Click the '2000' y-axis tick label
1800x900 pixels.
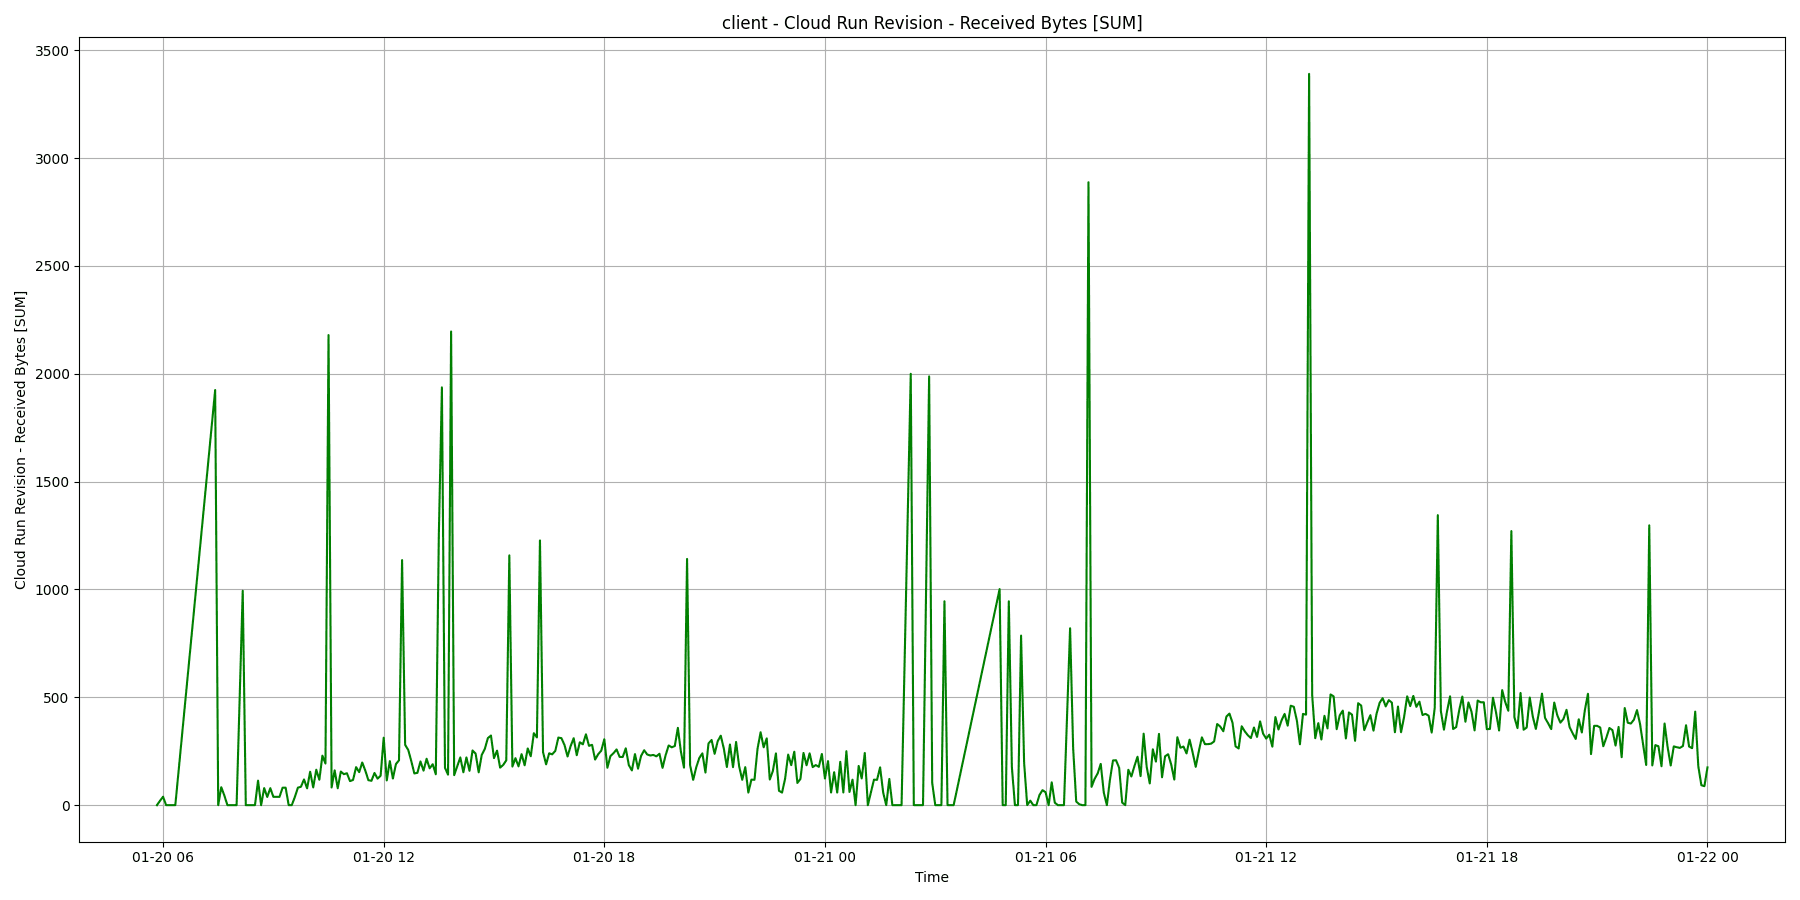[53, 374]
